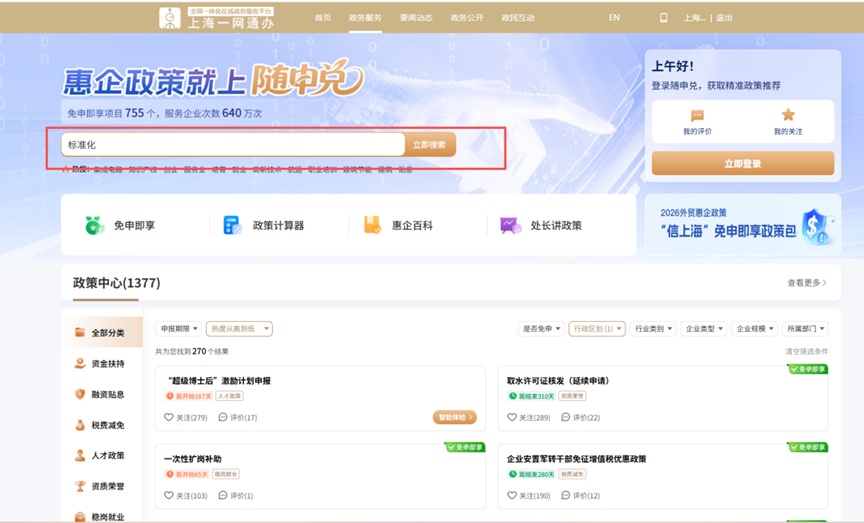The image size is (864, 523).
Task: Open the 首页 navigation tab
Action: 323,18
